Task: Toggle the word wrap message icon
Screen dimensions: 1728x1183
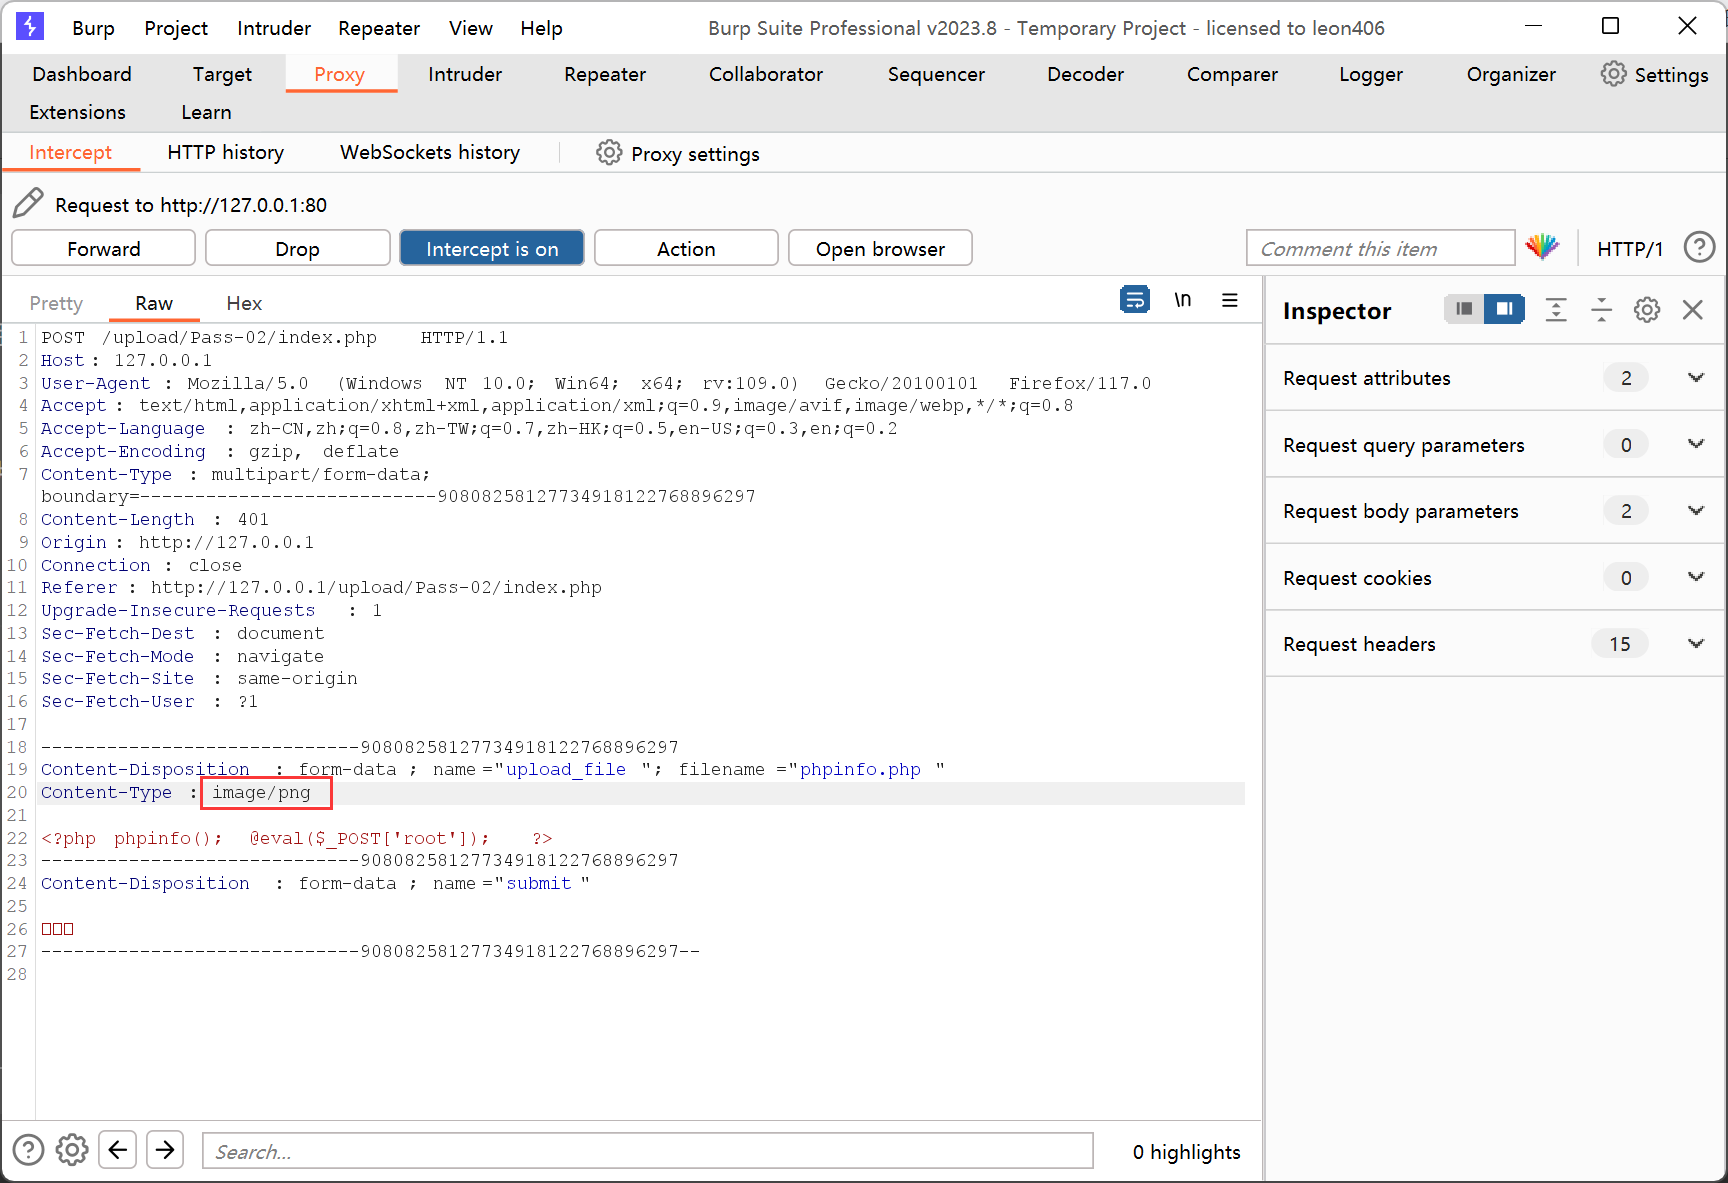Action: [1135, 300]
